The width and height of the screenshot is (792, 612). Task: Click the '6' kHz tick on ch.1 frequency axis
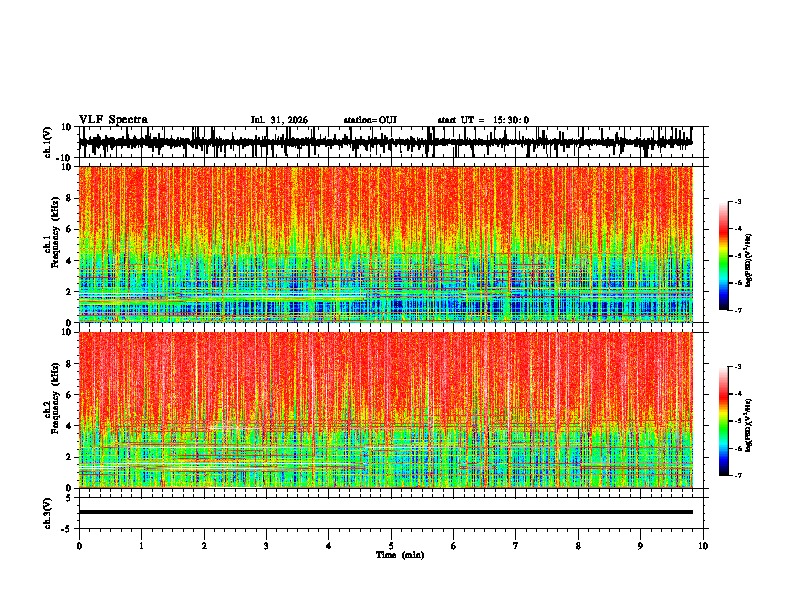(x=69, y=229)
